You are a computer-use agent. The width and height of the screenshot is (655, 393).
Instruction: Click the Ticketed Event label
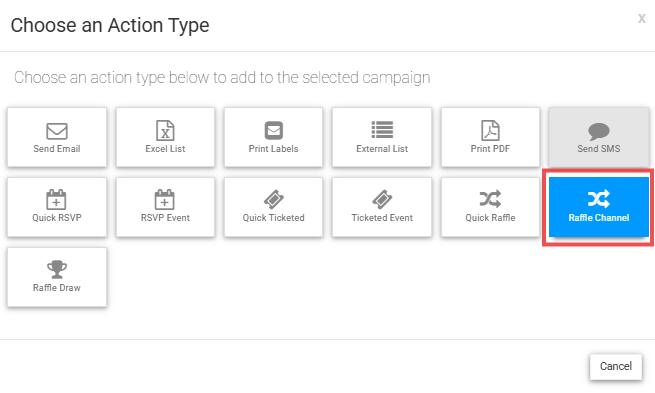(382, 218)
